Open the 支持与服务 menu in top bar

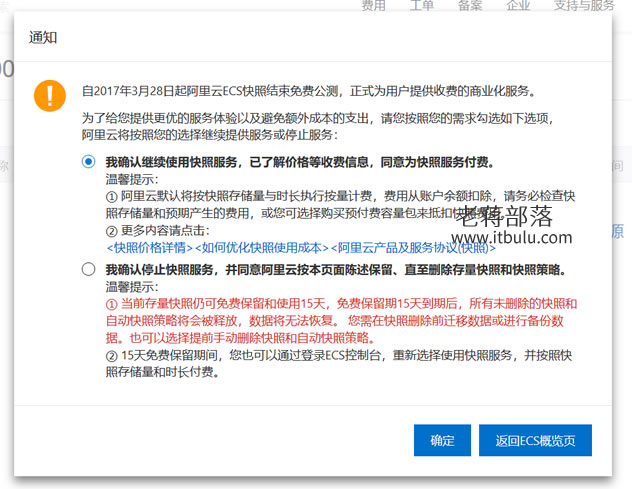click(584, 5)
